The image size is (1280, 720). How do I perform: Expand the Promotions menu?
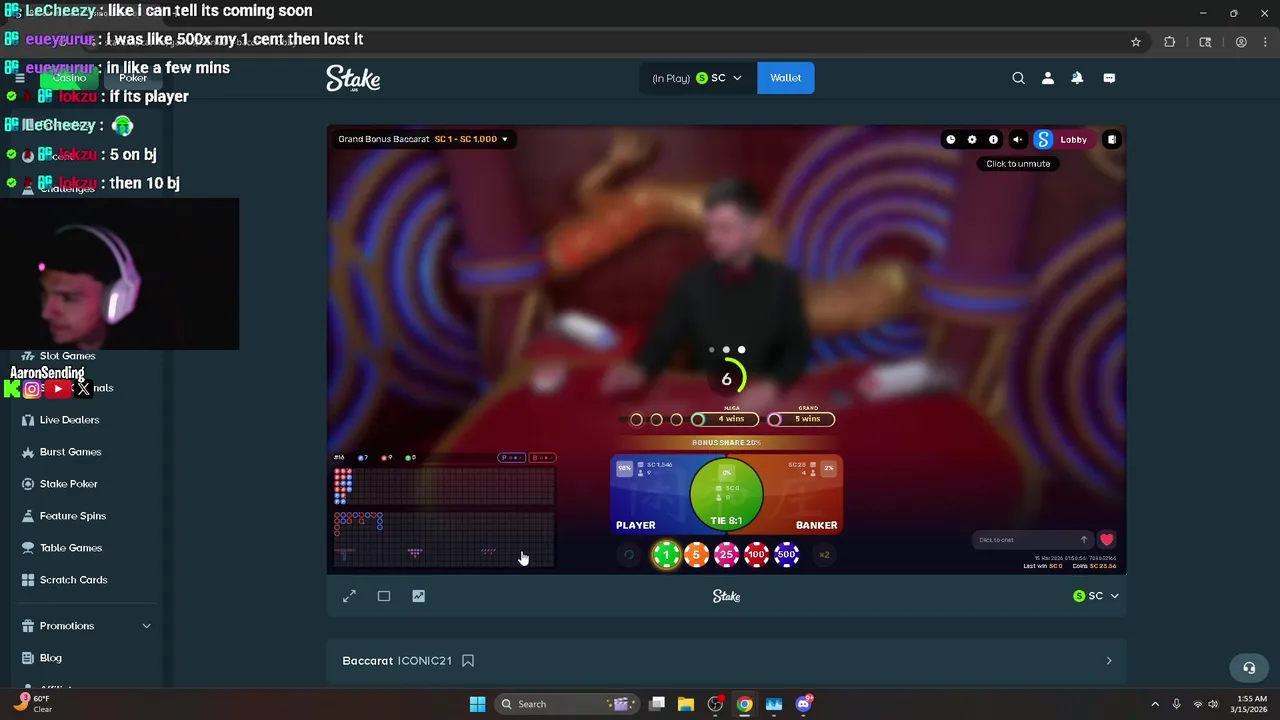pos(86,626)
